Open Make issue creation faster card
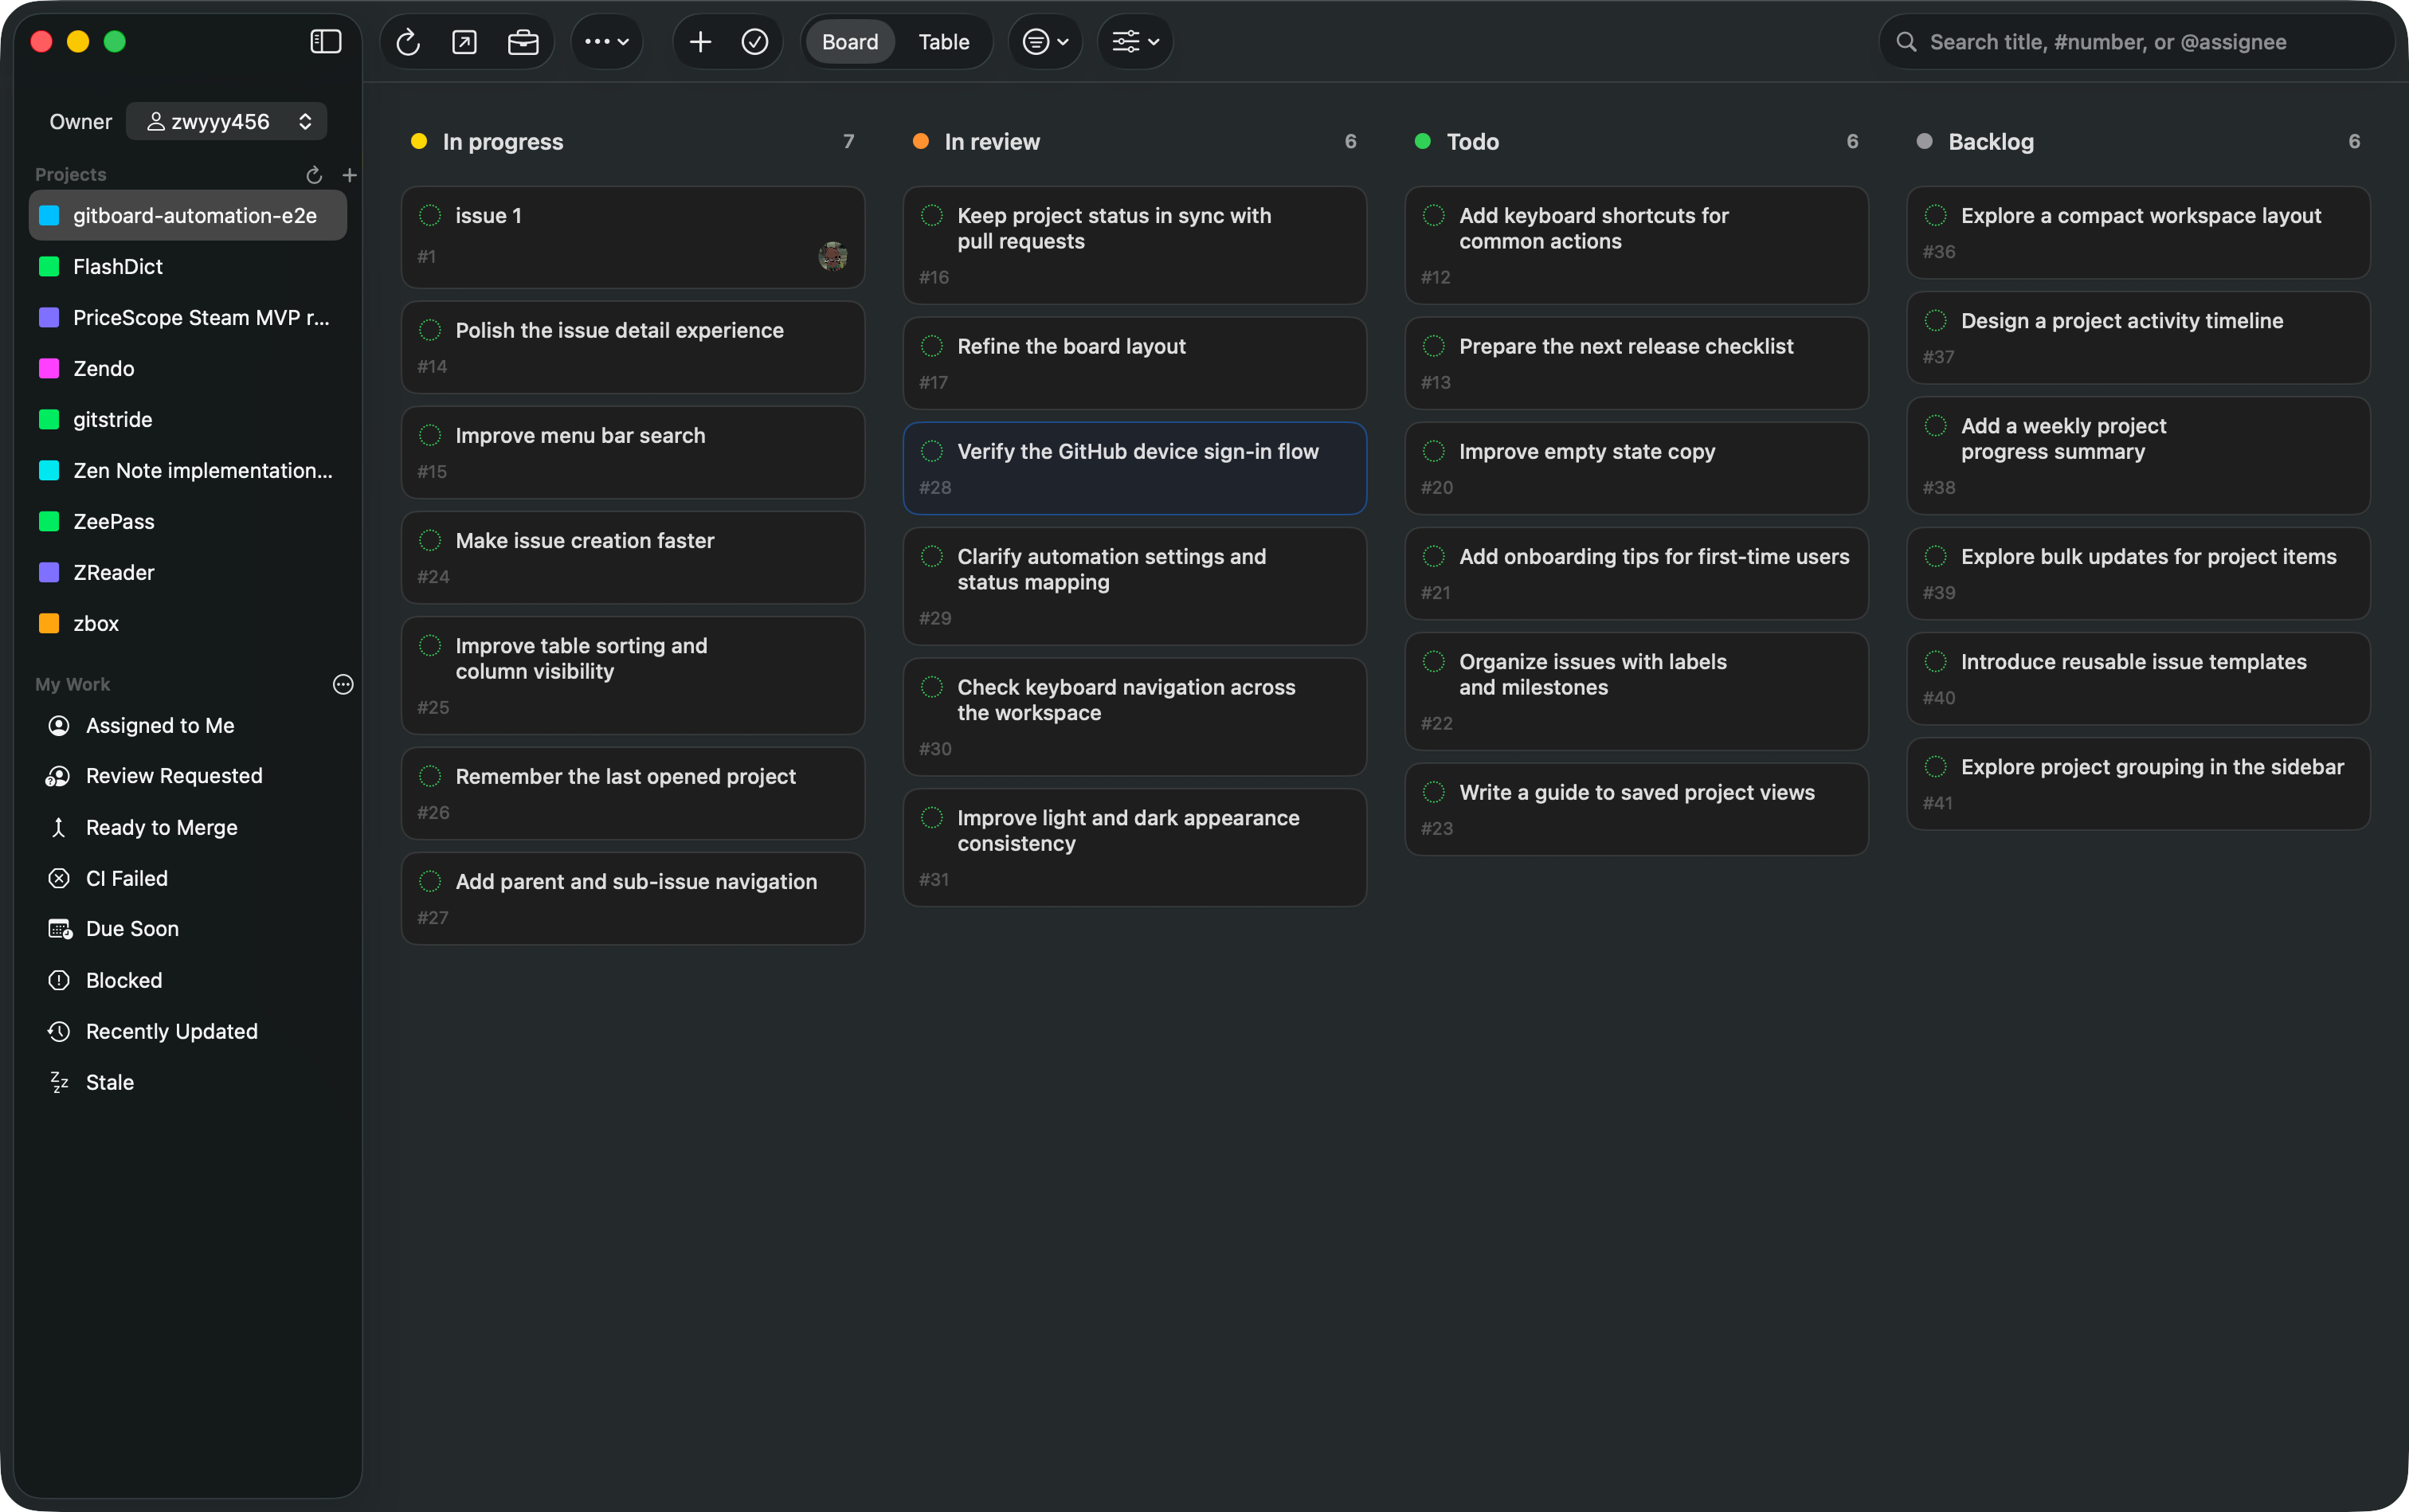This screenshot has width=2409, height=1512. pyautogui.click(x=633, y=557)
